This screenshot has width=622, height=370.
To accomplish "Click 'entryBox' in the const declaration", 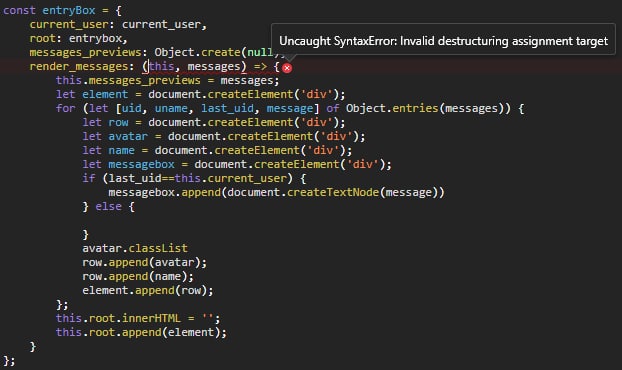I will tap(69, 10).
